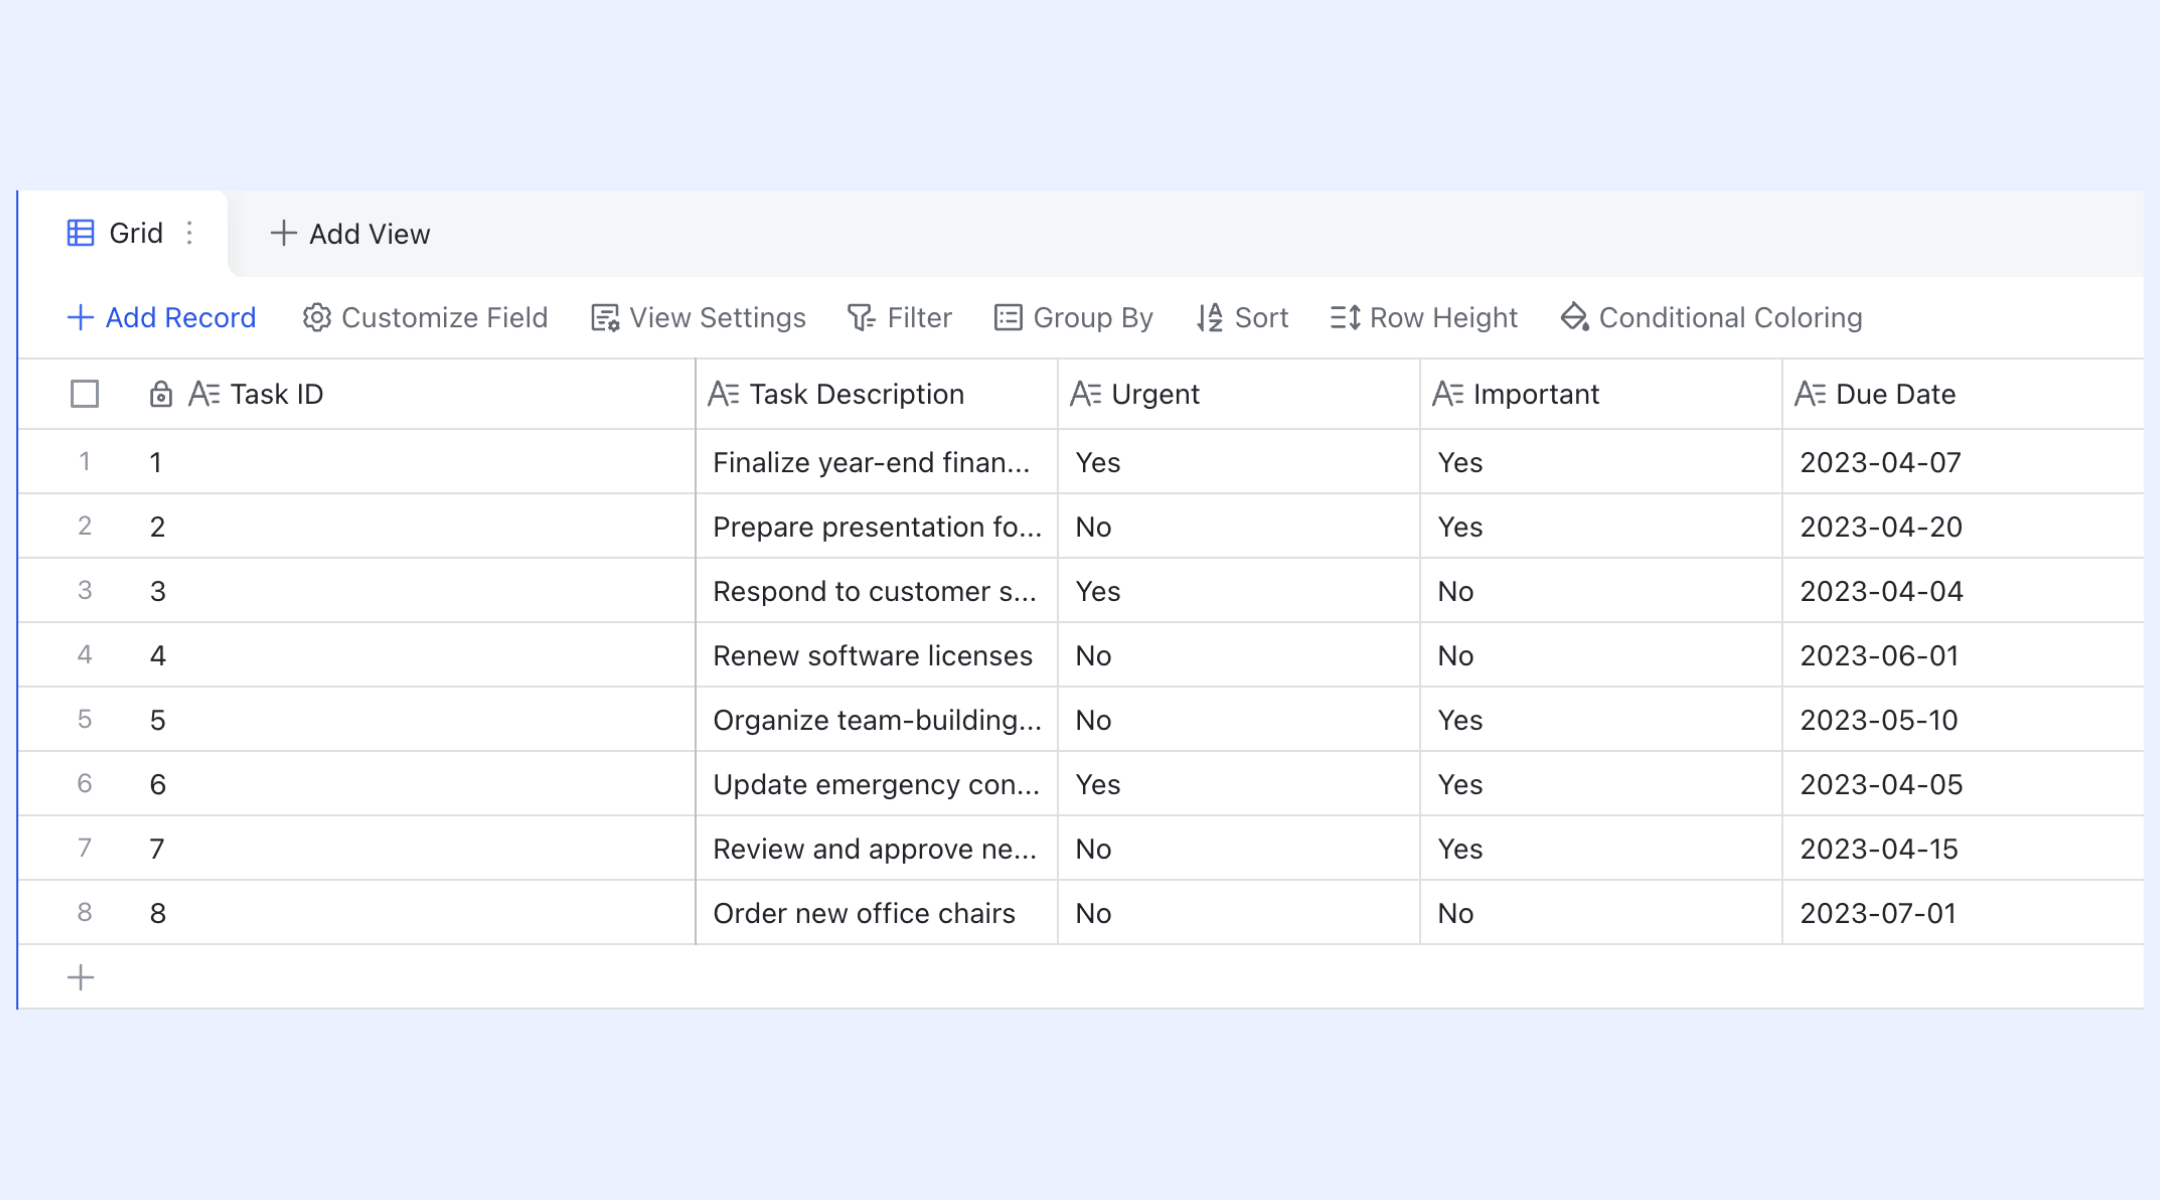Viewport: 2160px width, 1200px height.
Task: Click the 'Review and approve ne...' cell
Action: click(877, 849)
